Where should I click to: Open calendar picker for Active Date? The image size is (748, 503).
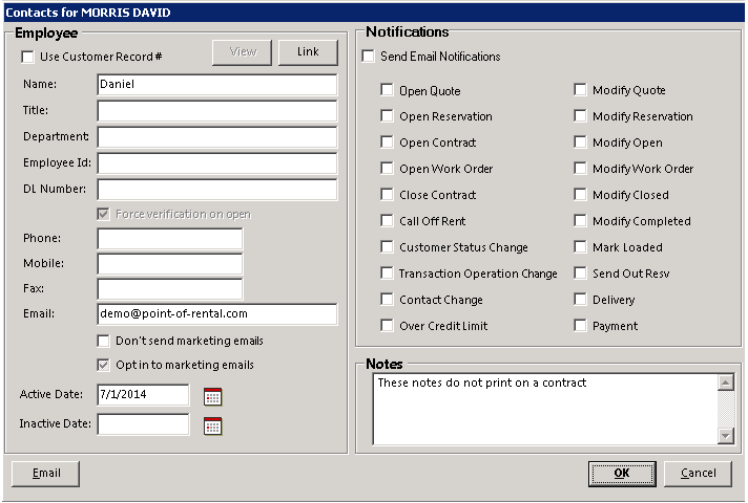212,397
